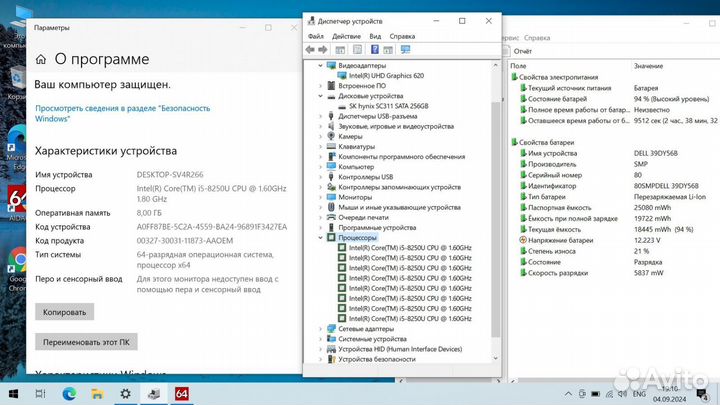Click the volume icon in the system tray
Image resolution: width=720 pixels, height=405 pixels.
623,394
